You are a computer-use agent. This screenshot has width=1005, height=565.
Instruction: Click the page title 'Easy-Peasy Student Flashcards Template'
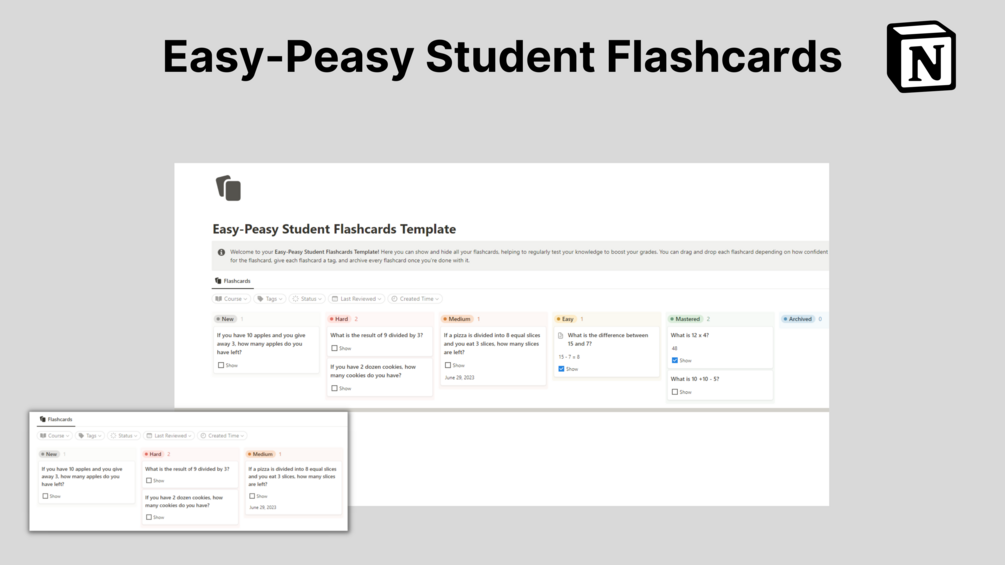[x=334, y=229]
